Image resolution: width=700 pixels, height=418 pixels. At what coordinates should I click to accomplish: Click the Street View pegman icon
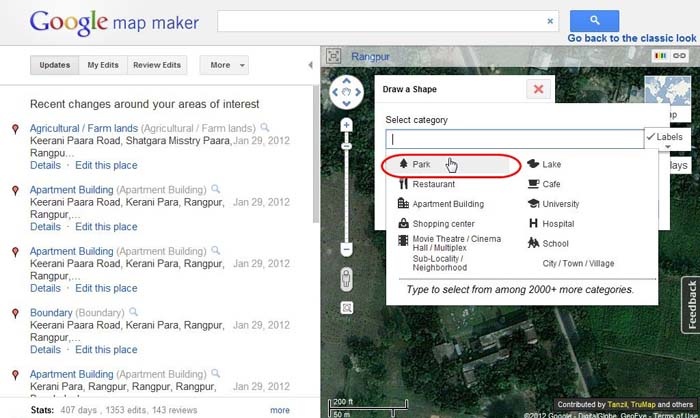pyautogui.click(x=346, y=280)
